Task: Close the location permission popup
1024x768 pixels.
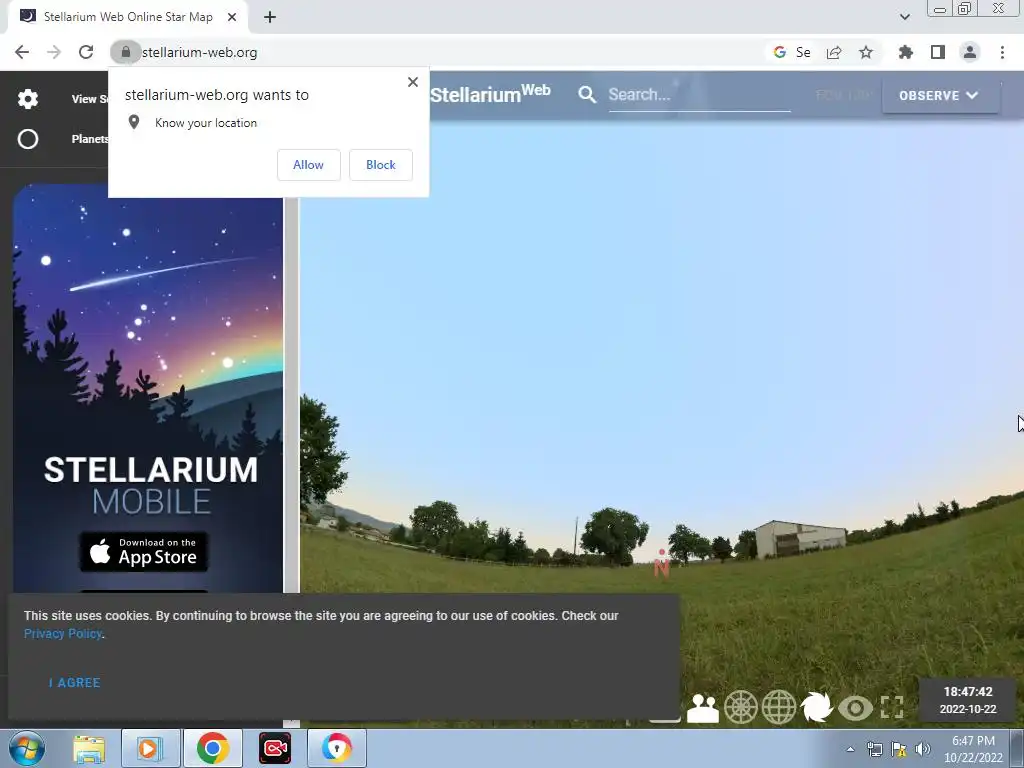Action: tap(413, 82)
